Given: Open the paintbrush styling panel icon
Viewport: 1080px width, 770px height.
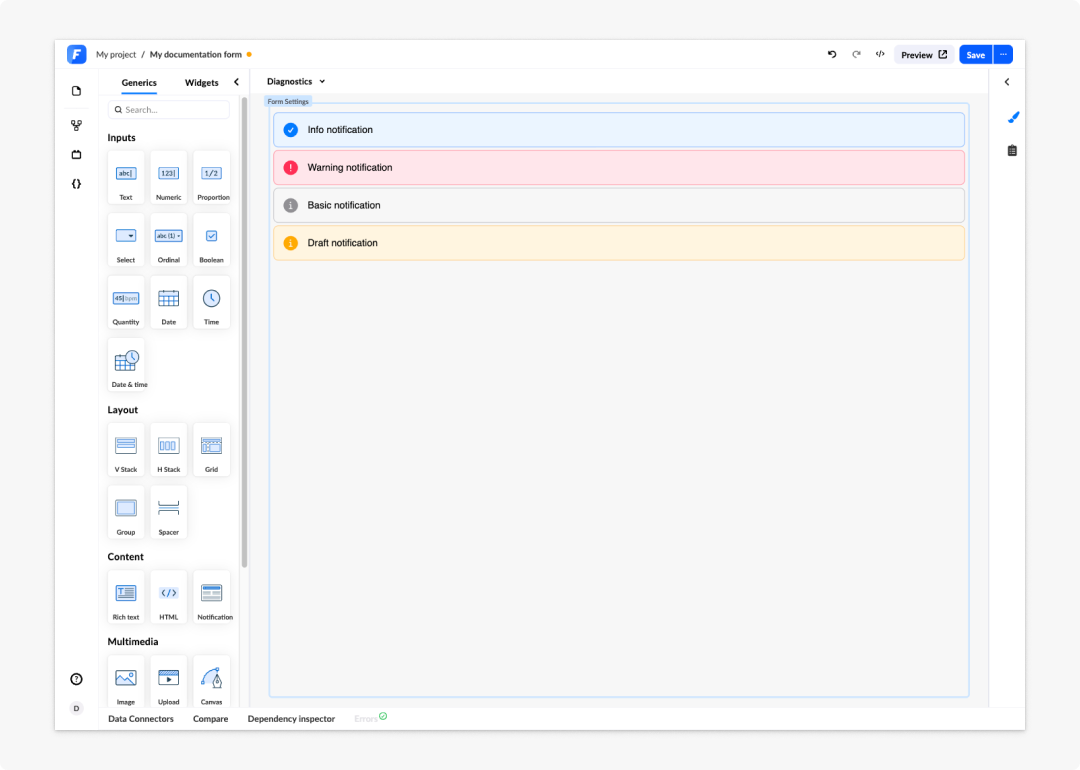Looking at the screenshot, I should pos(1012,118).
